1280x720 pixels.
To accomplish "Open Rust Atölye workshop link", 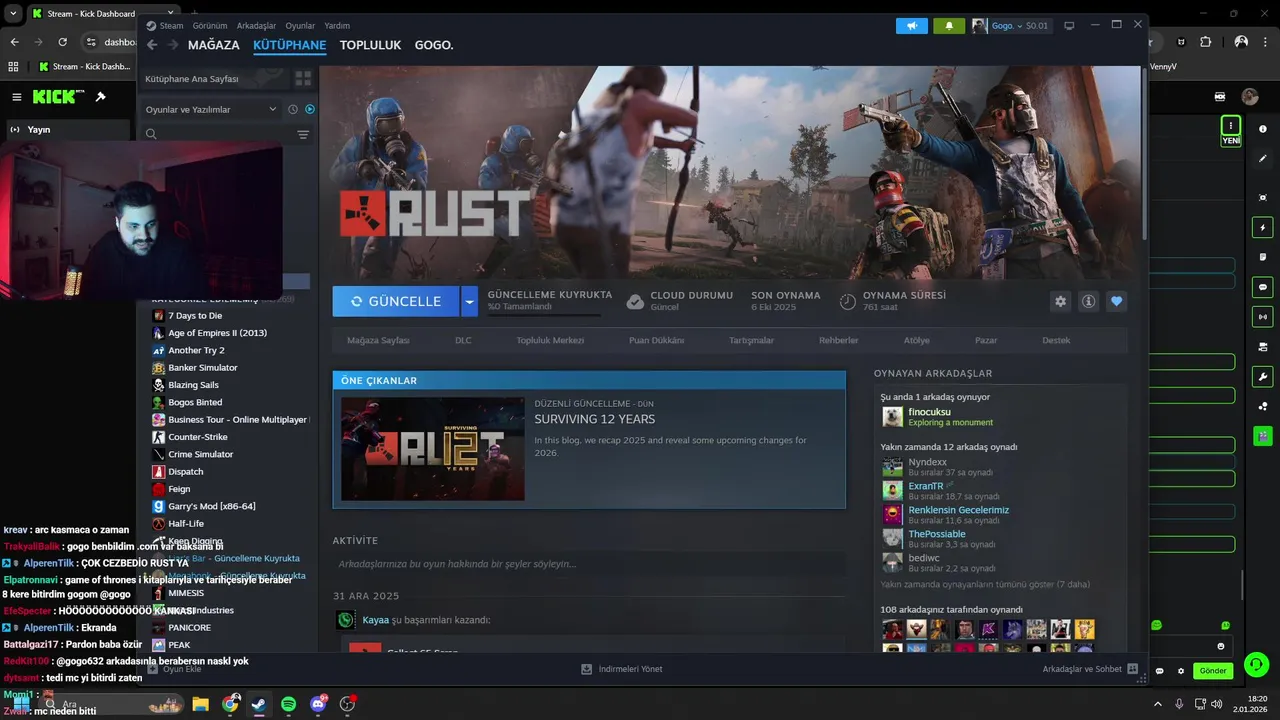I will coord(917,340).
